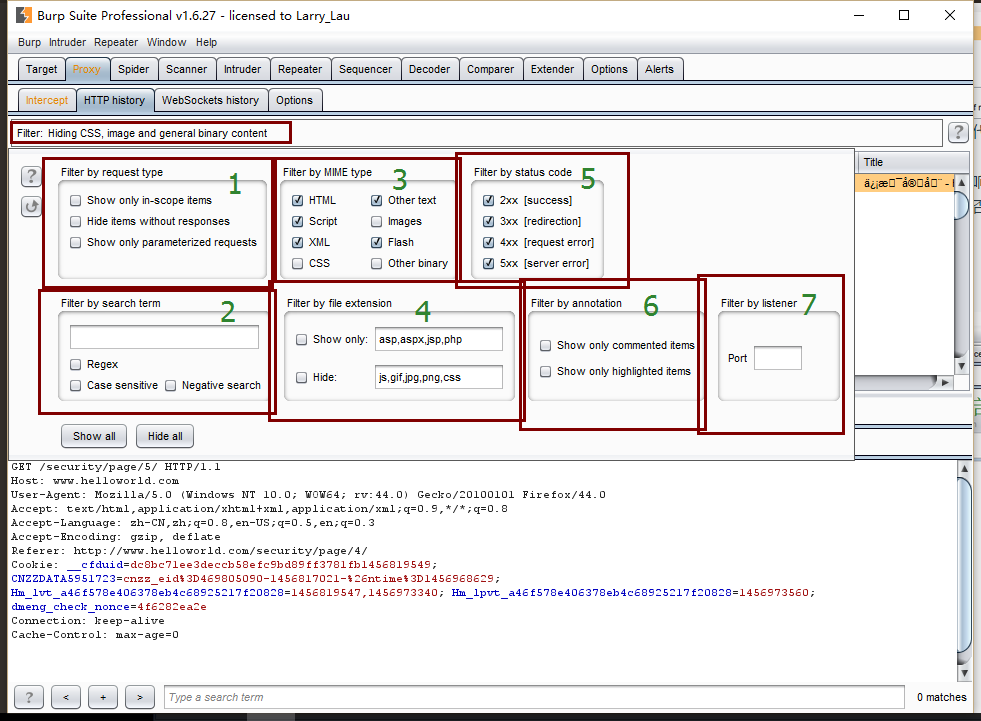981x721 pixels.
Task: Select WebSockets history sub-tab
Action: (x=210, y=100)
